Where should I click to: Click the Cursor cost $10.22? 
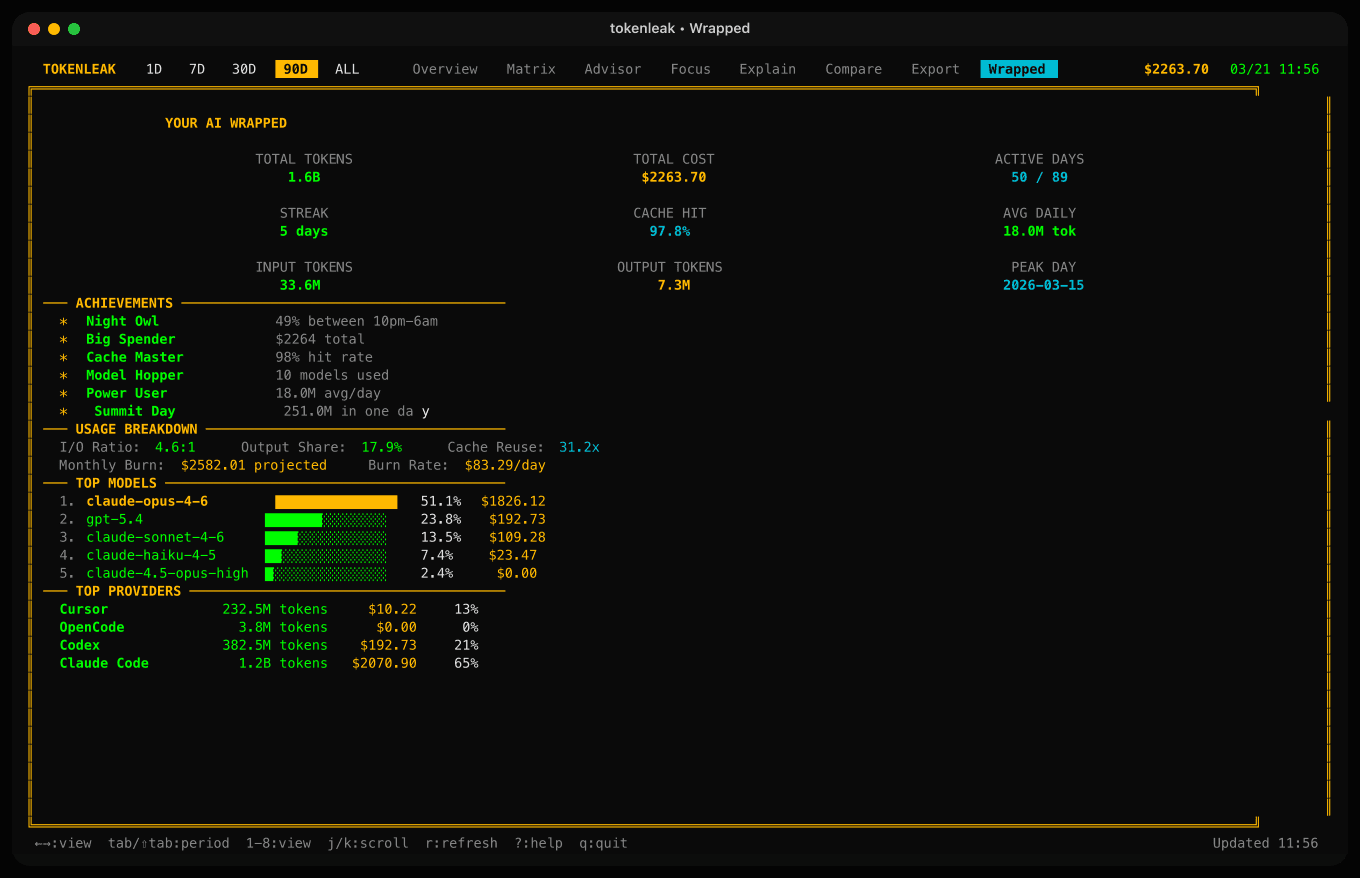392,609
